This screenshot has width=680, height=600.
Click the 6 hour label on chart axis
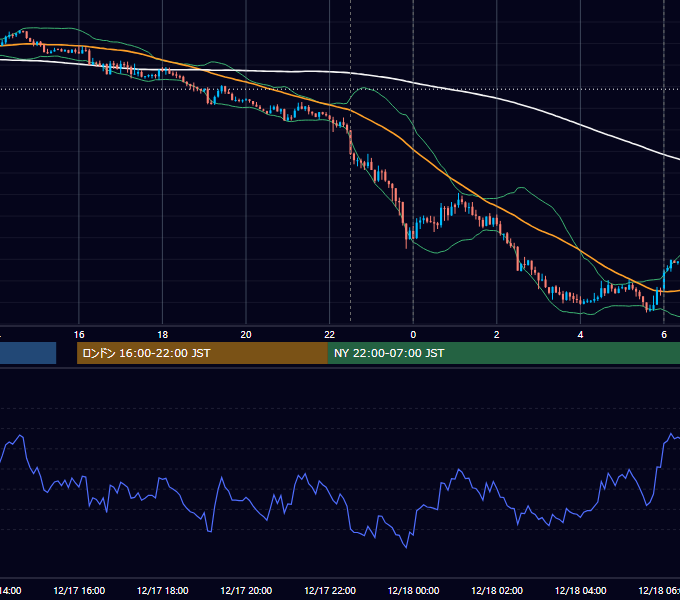[x=664, y=335]
